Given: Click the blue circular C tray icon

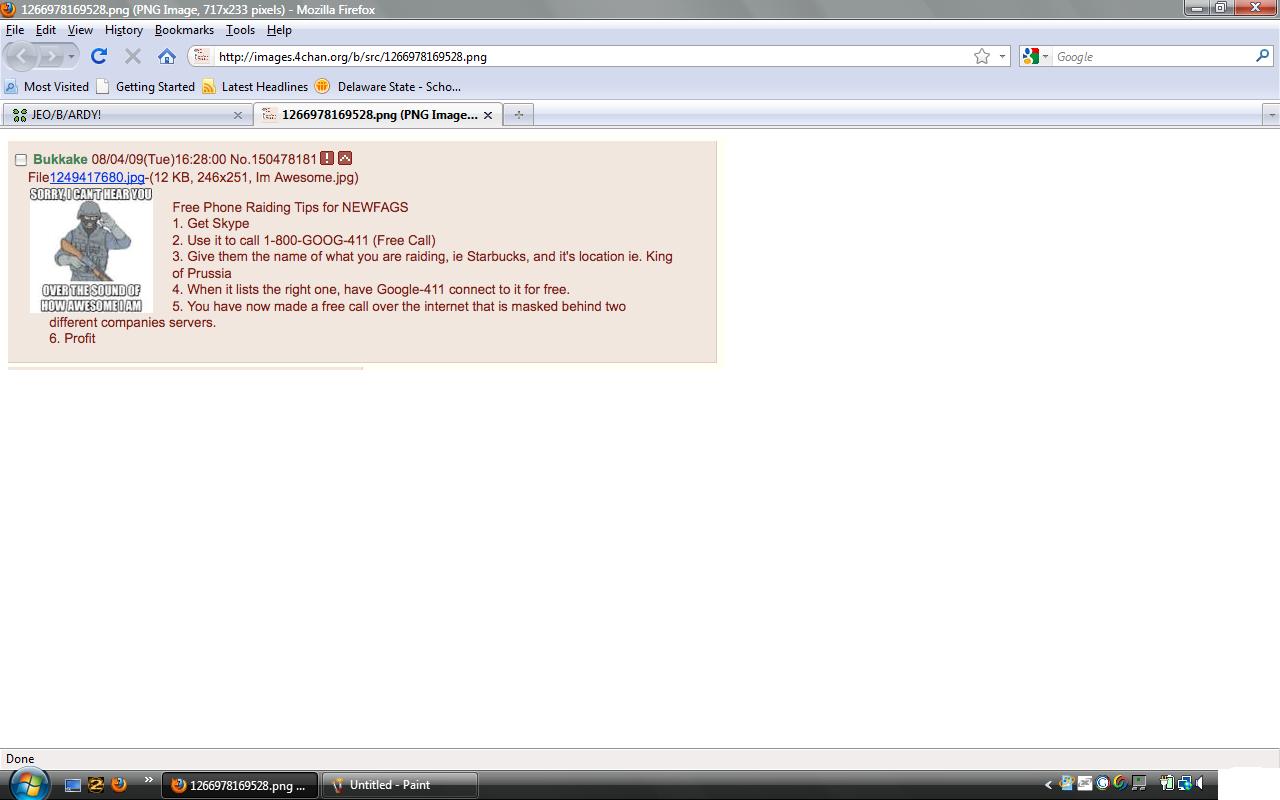Looking at the screenshot, I should [1102, 783].
